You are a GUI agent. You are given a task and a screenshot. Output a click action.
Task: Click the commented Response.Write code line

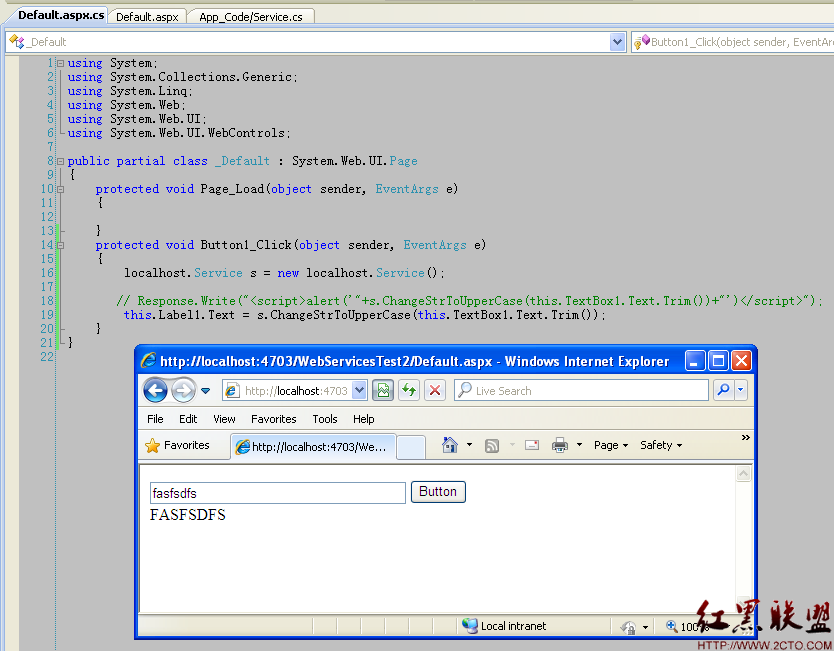[469, 301]
